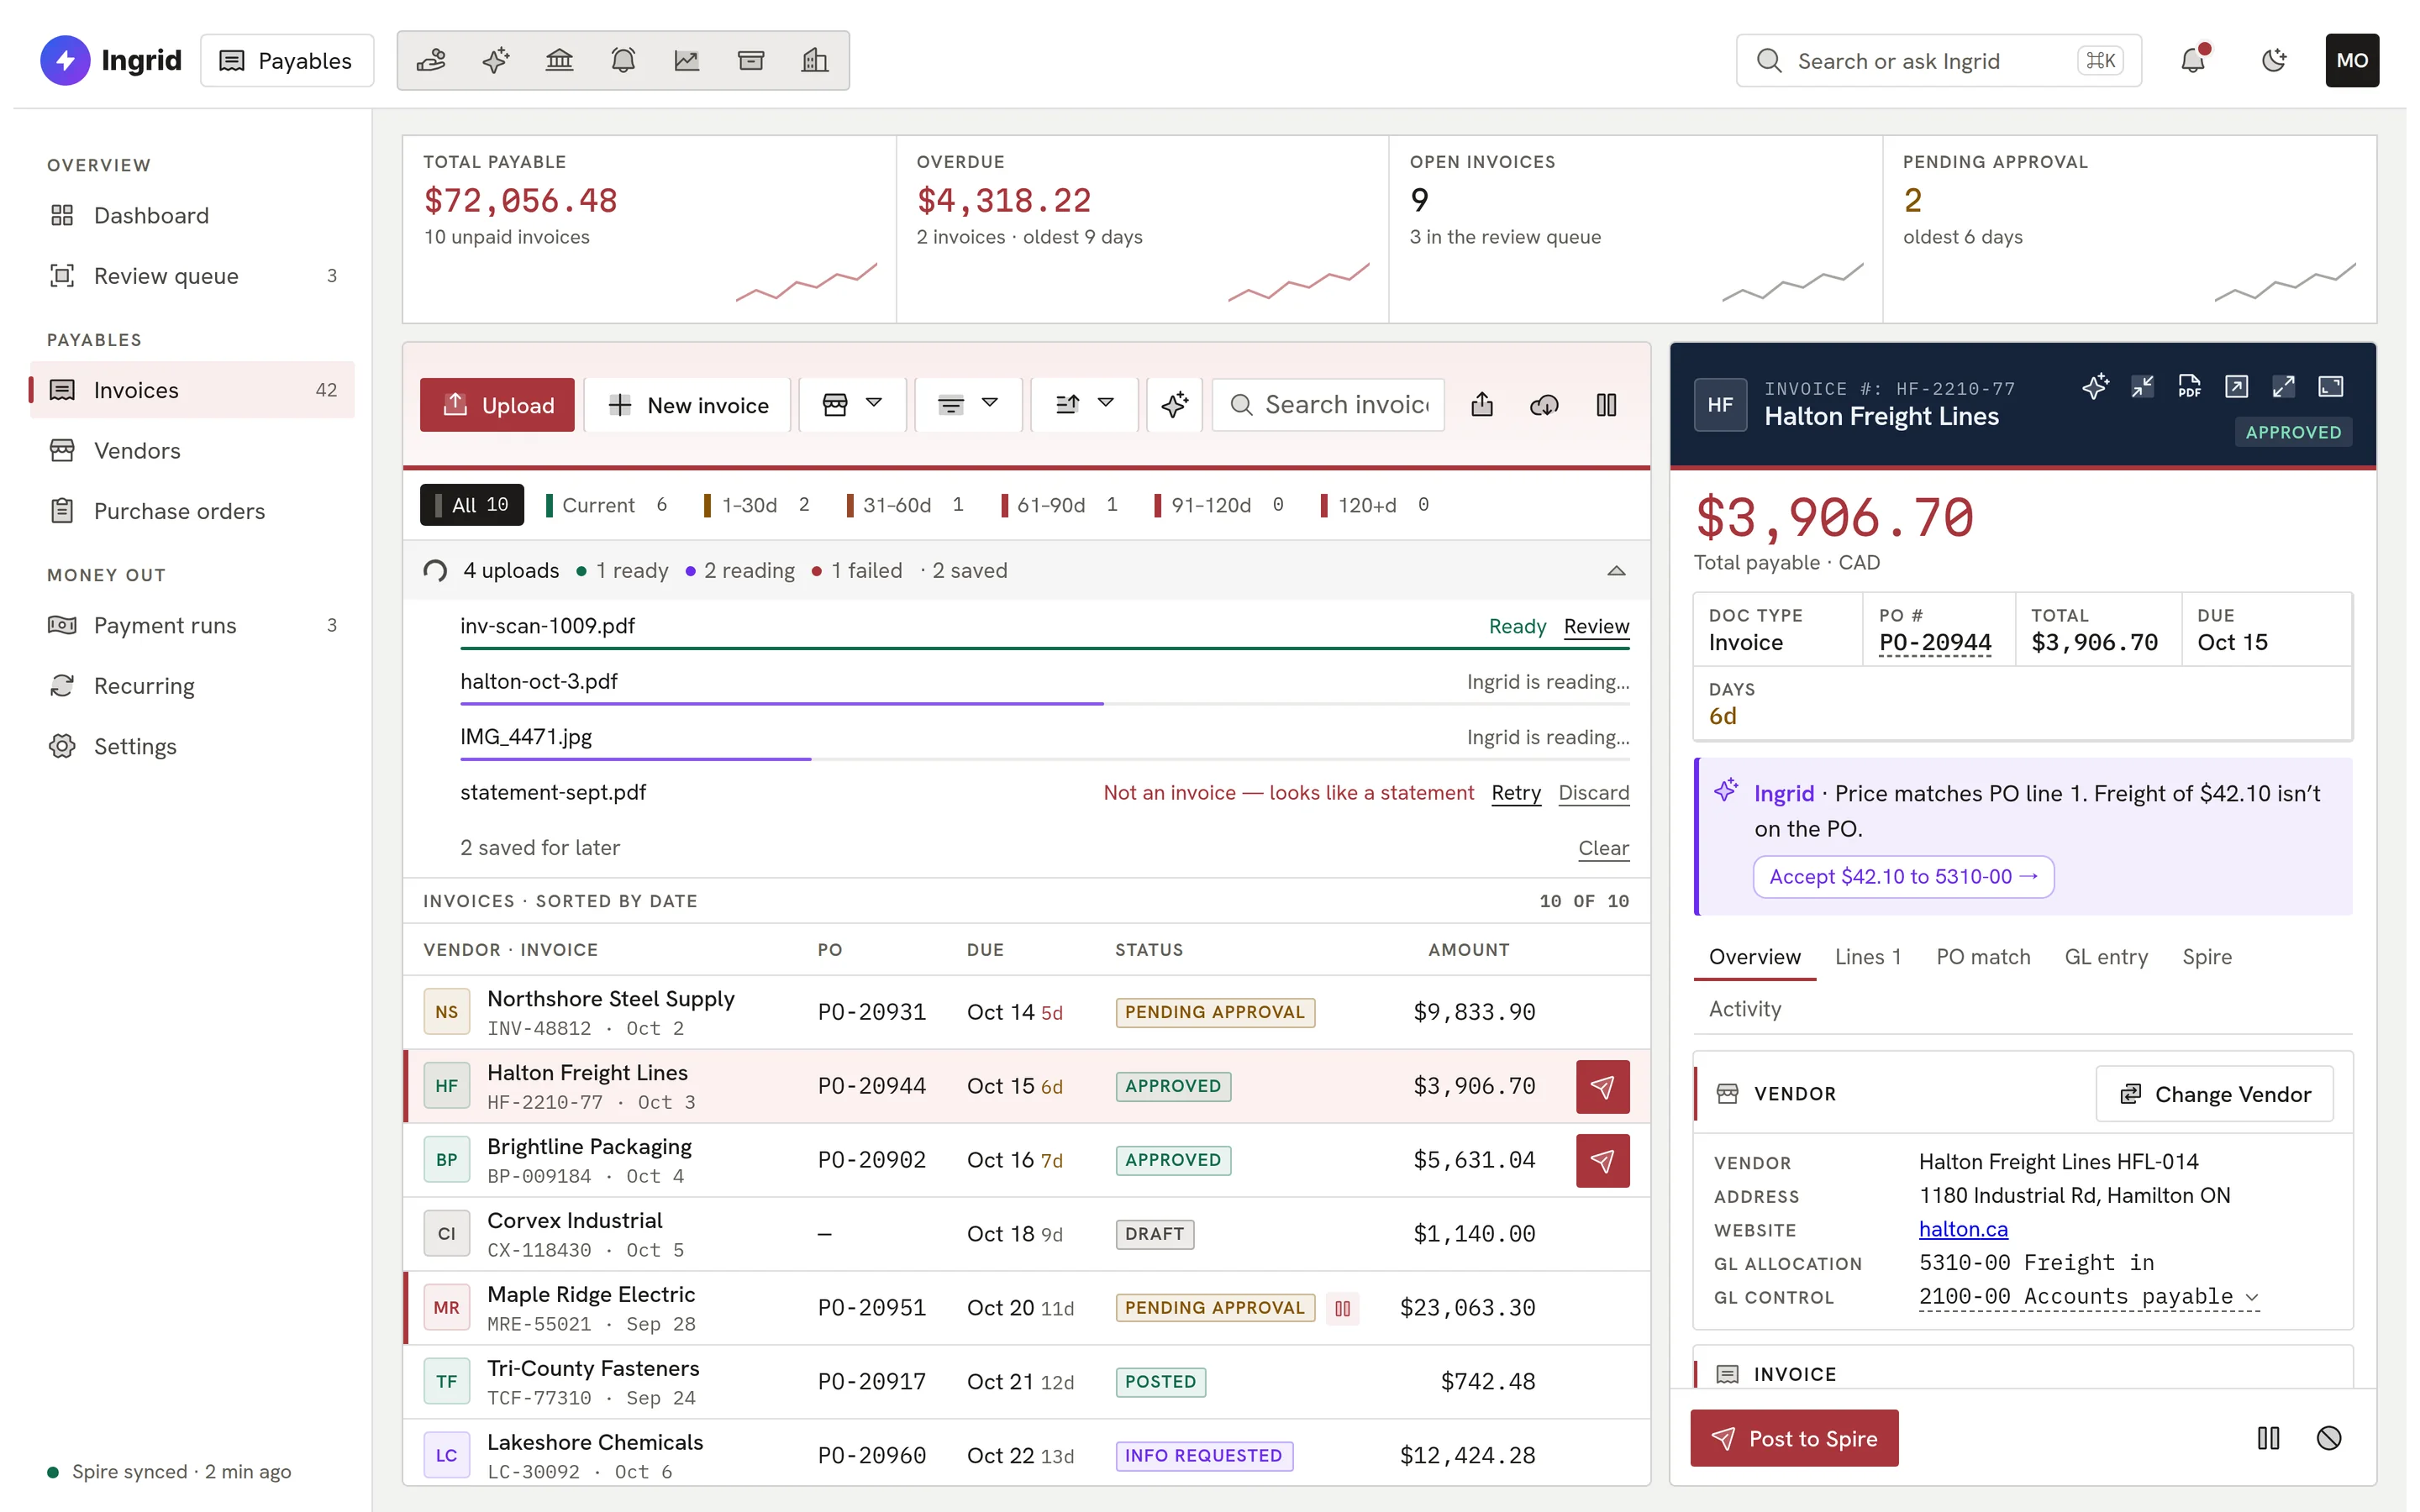Select the All 10 aging filter
2420x1512 pixels.
pos(472,505)
